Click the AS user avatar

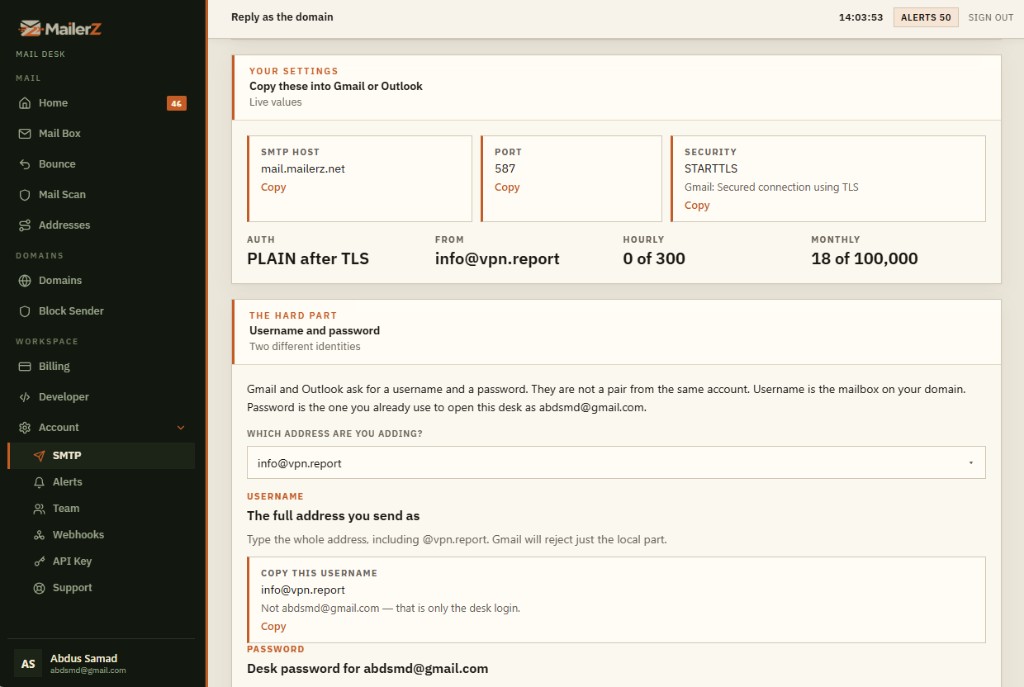[x=28, y=663]
